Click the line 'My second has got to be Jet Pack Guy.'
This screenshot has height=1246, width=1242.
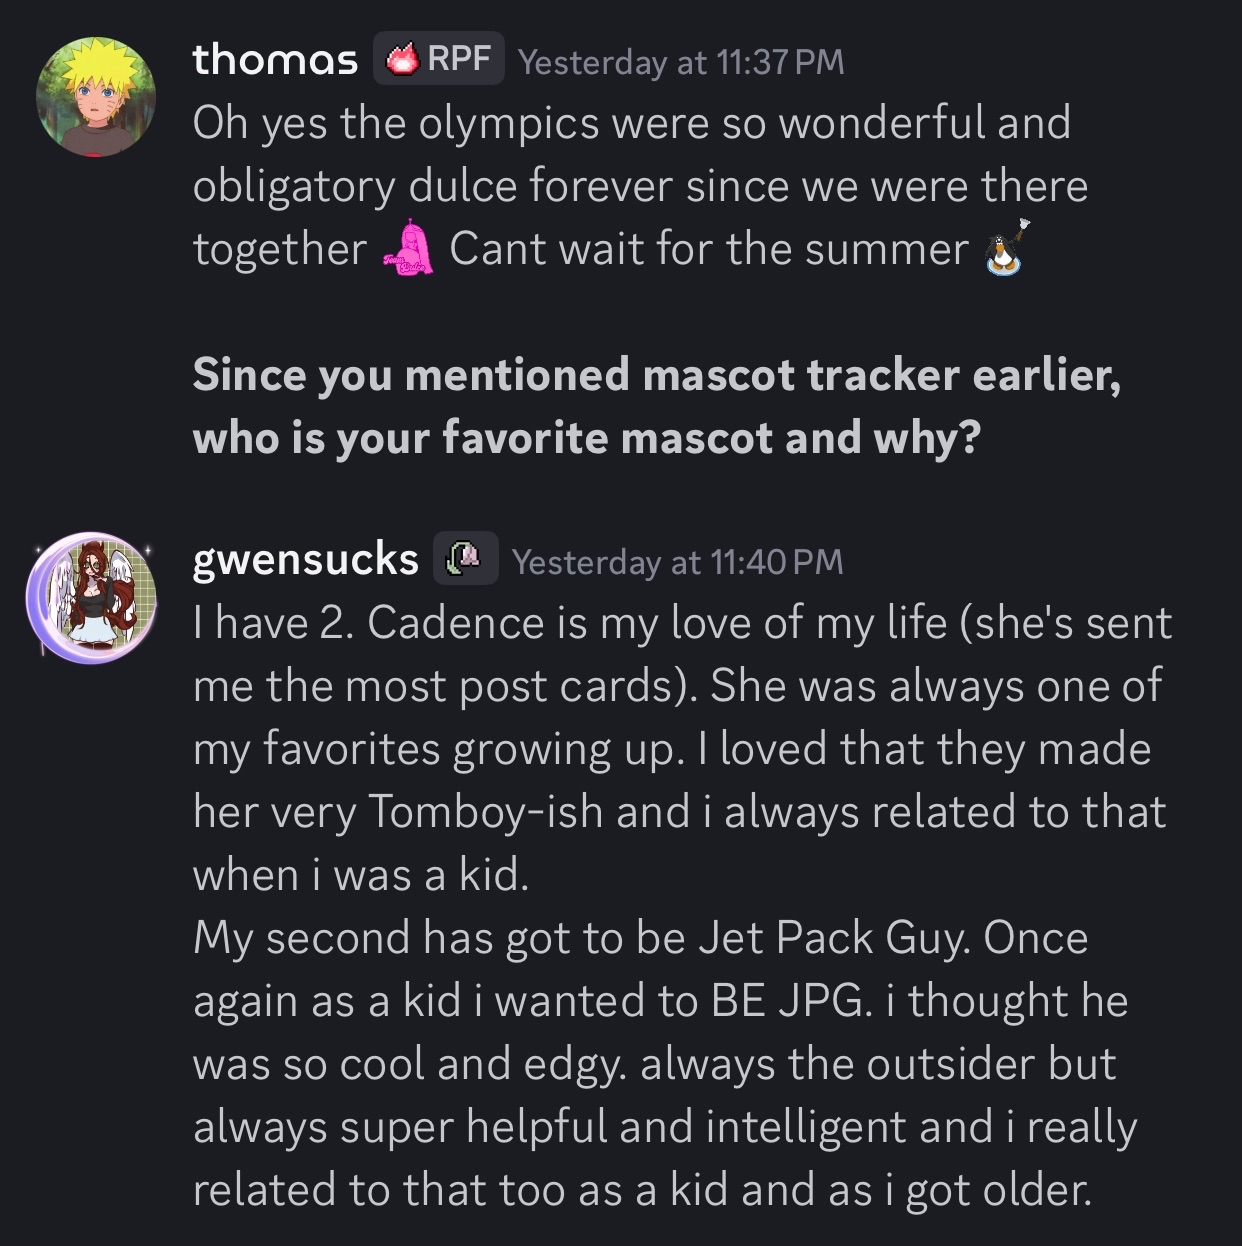click(x=640, y=938)
